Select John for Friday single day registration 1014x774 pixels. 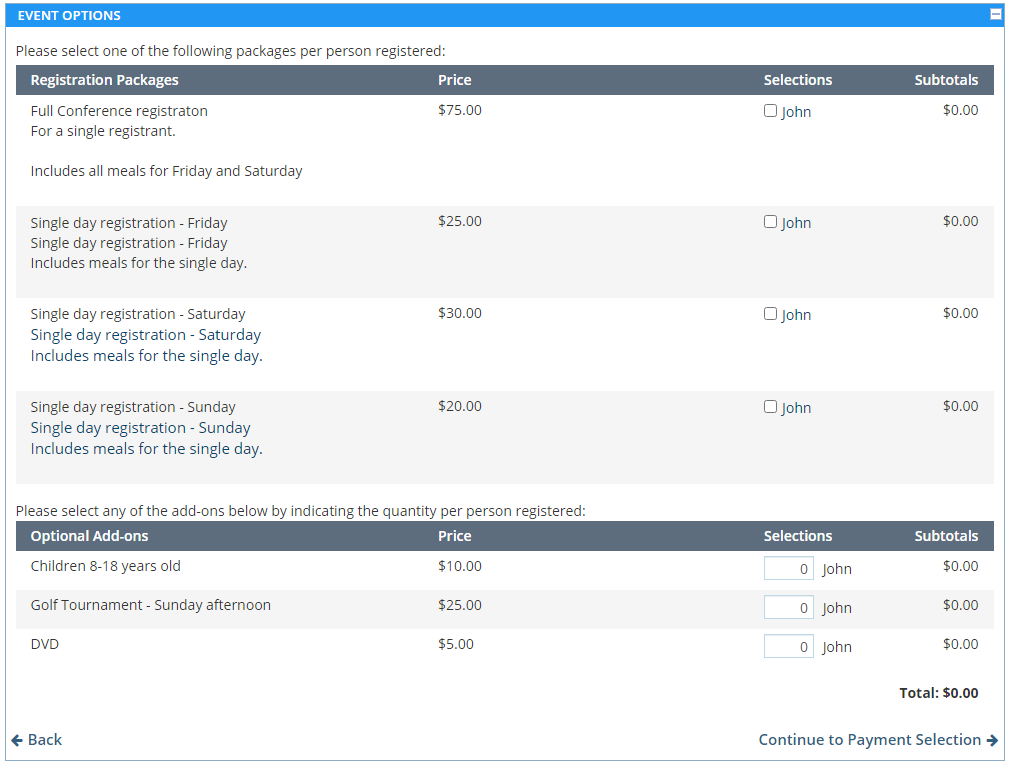coord(770,222)
